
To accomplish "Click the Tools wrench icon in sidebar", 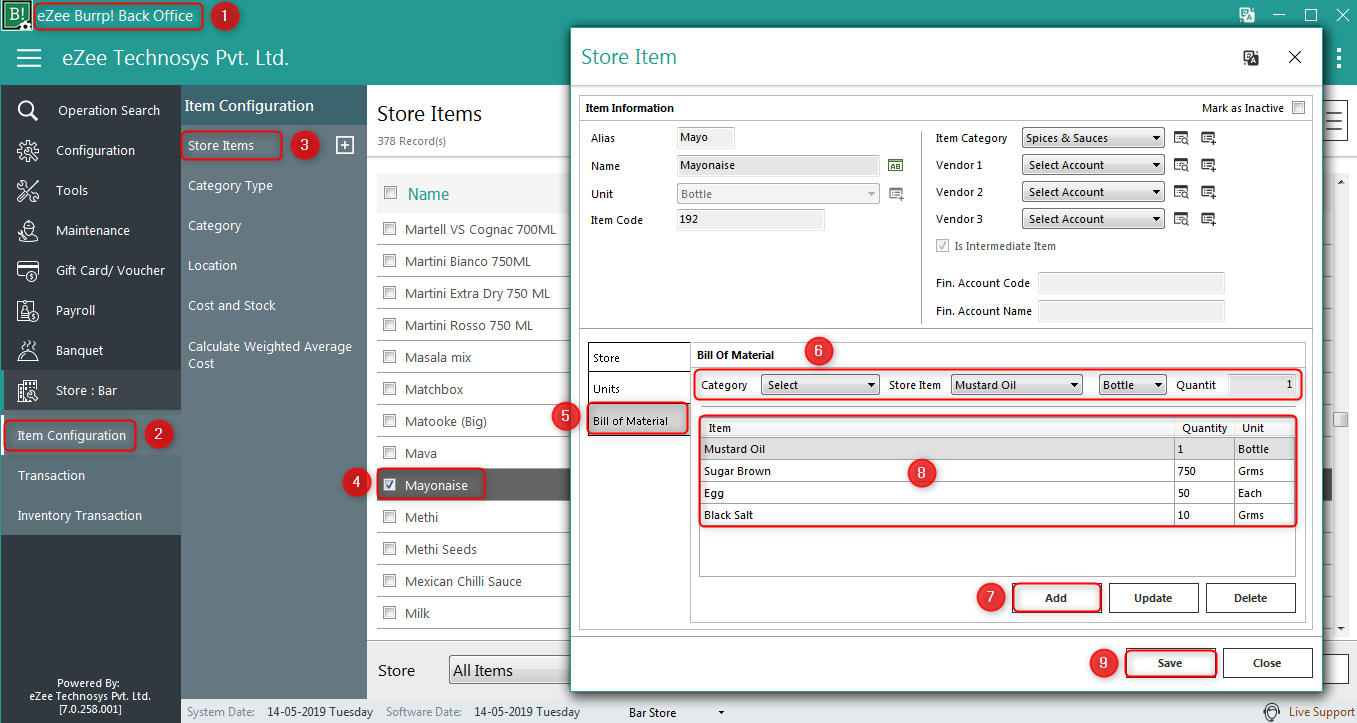I will 28,190.
